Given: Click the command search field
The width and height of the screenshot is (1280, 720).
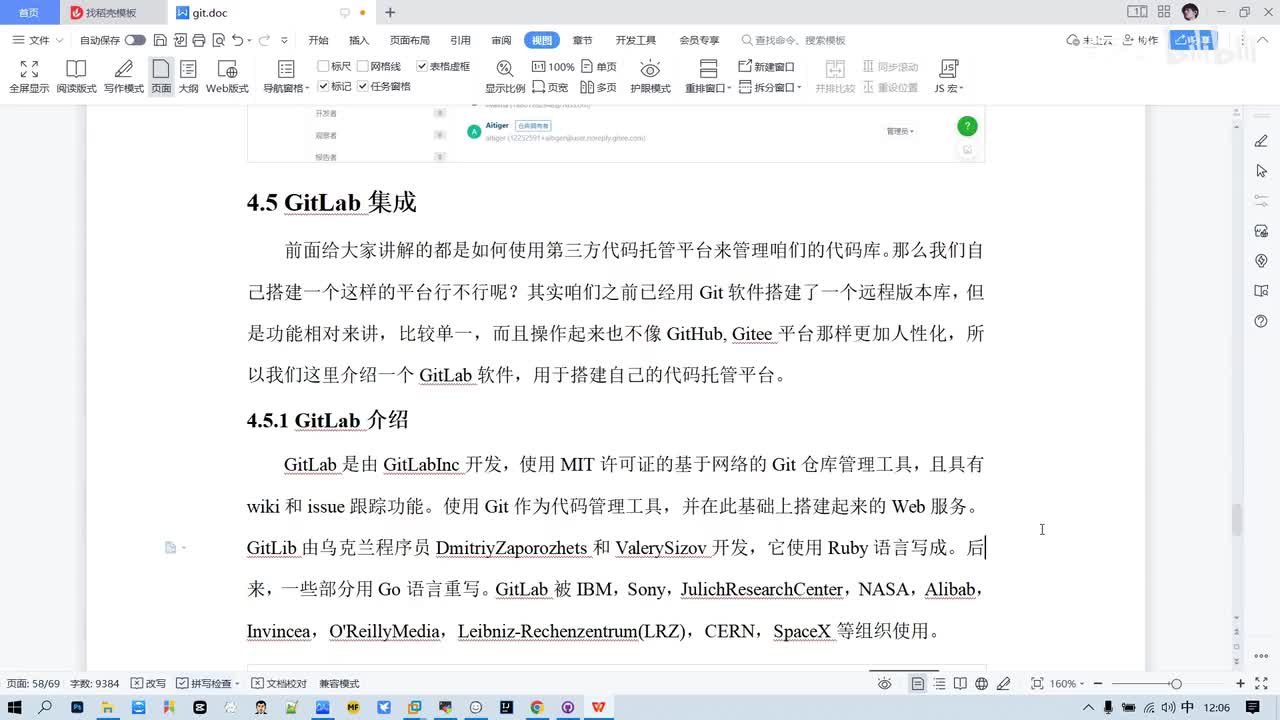Looking at the screenshot, I should (793, 40).
